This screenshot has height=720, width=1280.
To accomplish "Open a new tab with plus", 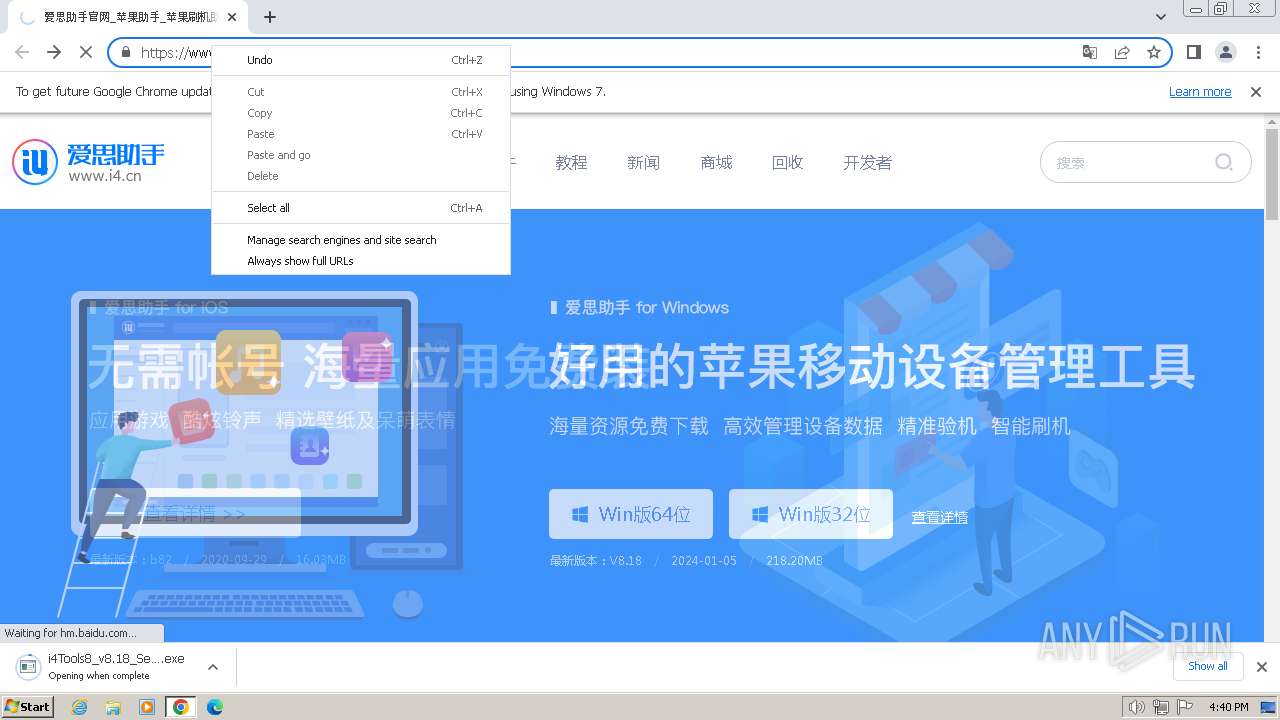I will (x=270, y=17).
